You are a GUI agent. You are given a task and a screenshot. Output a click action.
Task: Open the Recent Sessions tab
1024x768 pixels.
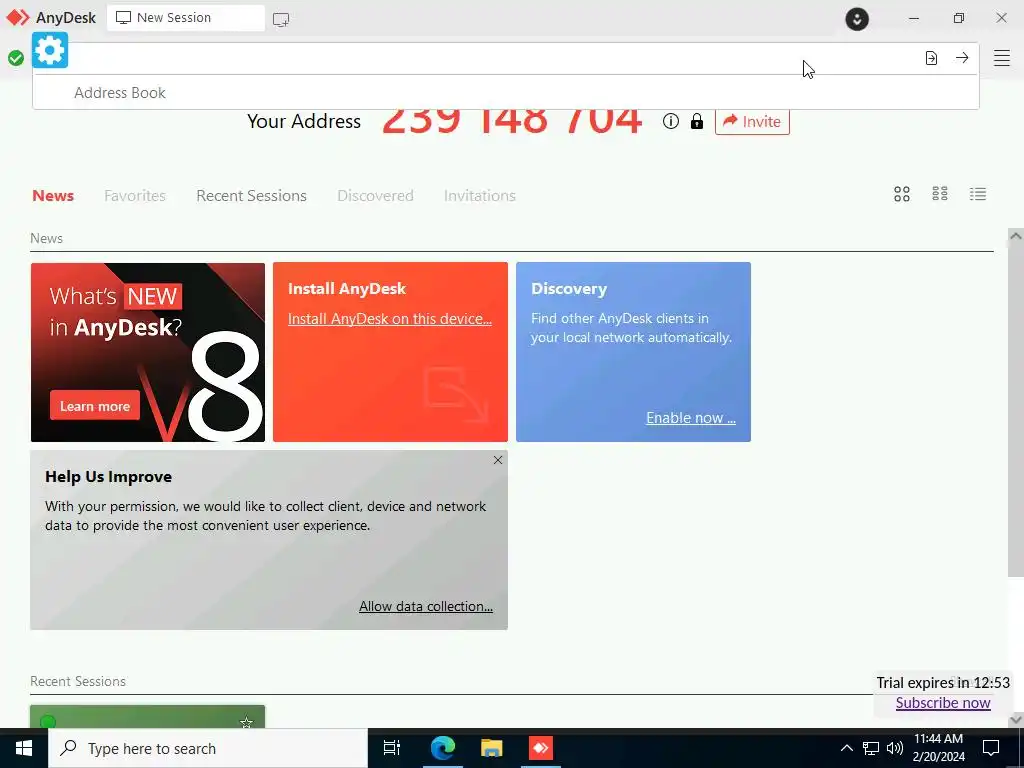[251, 196]
